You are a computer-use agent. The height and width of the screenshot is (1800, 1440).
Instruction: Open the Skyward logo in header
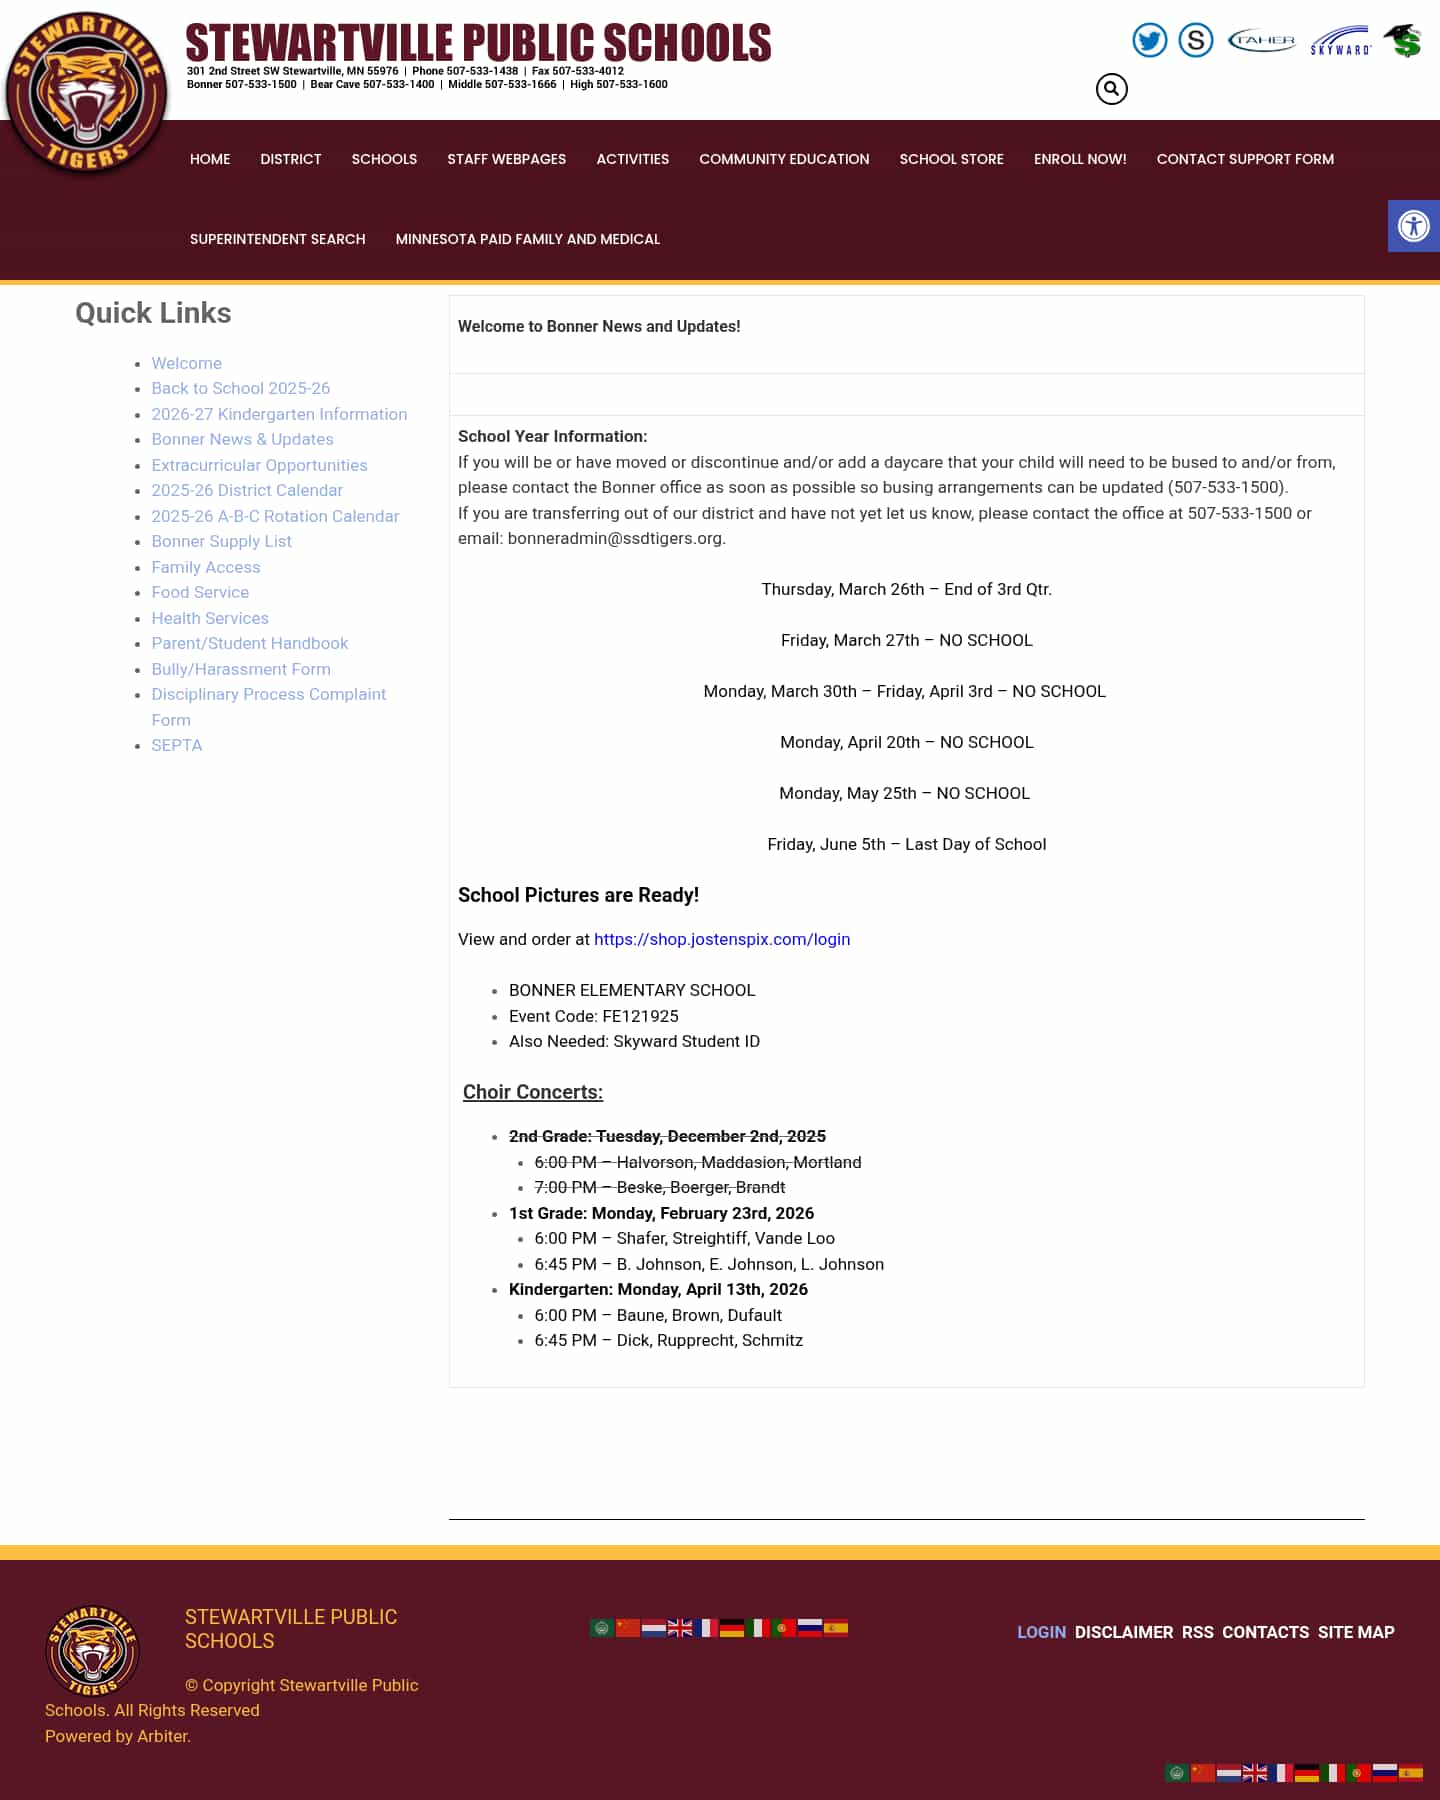(1340, 41)
